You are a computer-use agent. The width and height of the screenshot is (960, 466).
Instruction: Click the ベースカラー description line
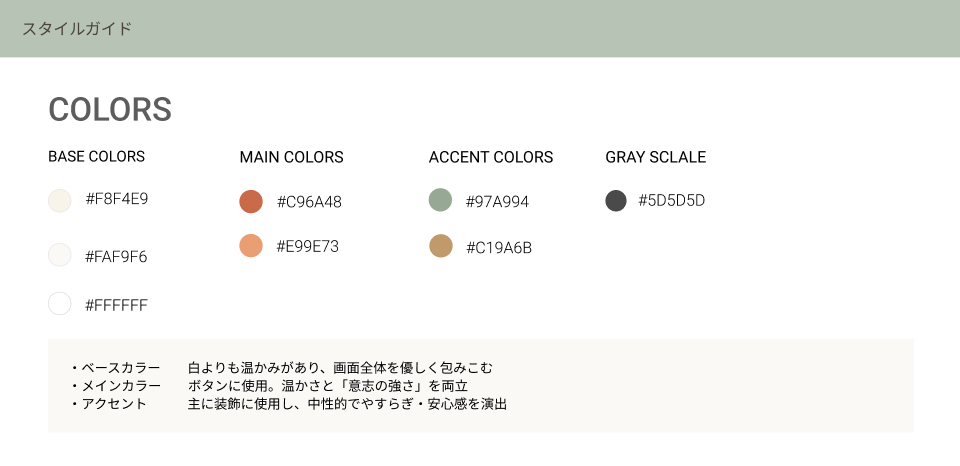285,368
